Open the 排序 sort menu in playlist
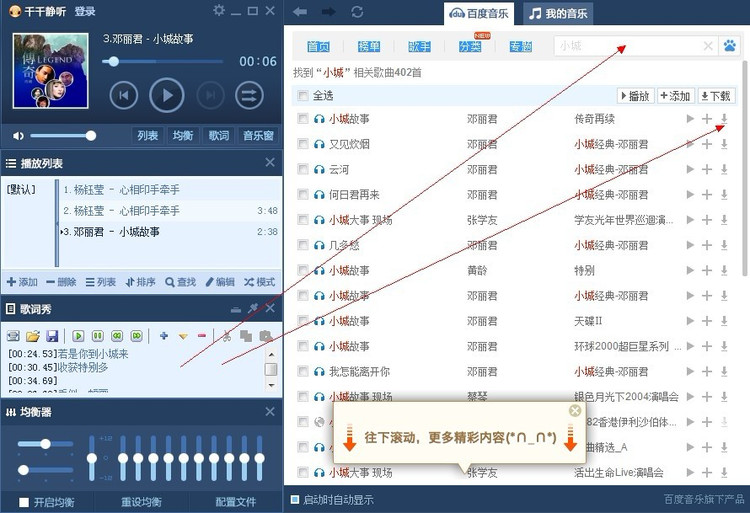 pos(141,282)
